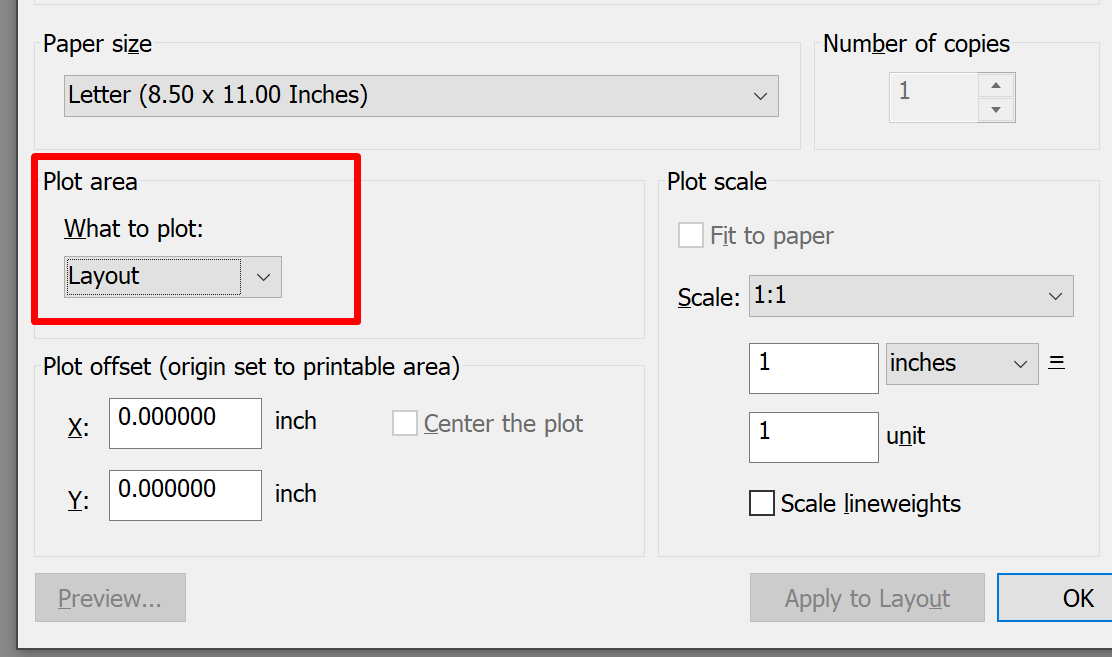Click the inches value field in Plot scale
This screenshot has height=657, width=1112.
click(812, 368)
